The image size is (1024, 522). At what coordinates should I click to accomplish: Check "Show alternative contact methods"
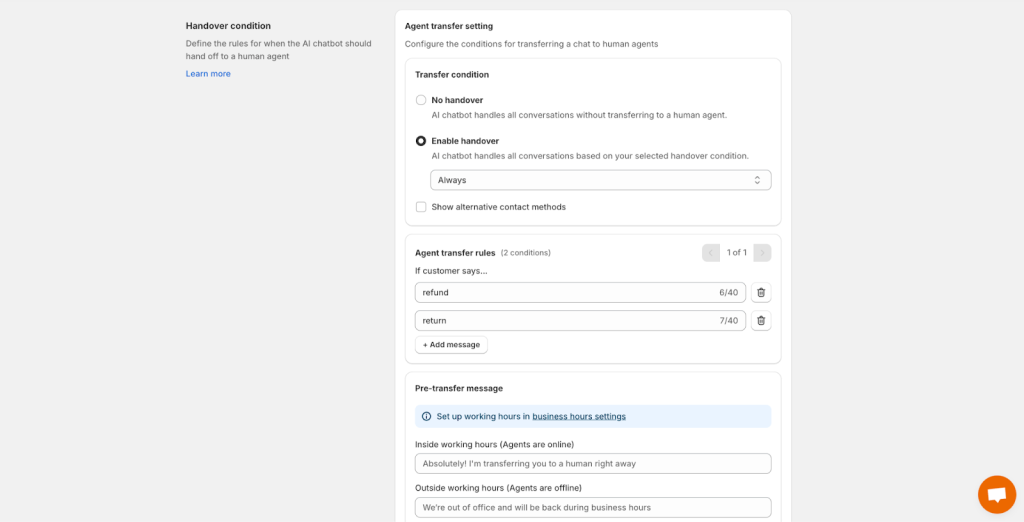click(x=421, y=207)
